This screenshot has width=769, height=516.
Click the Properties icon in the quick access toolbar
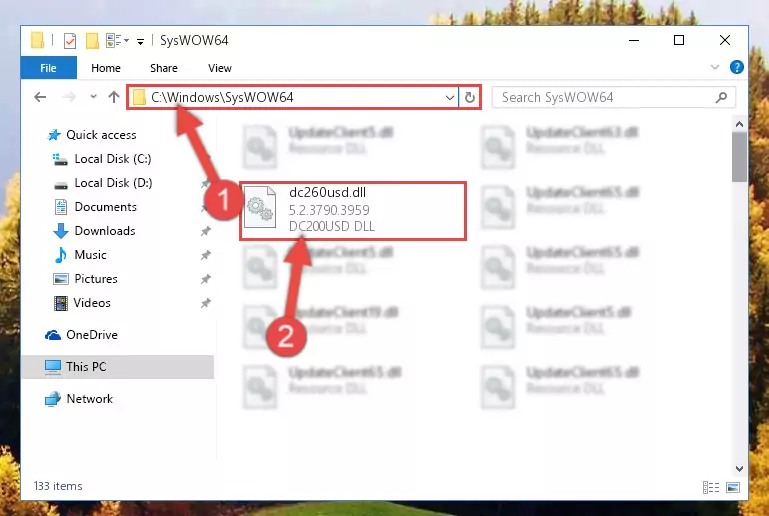pyautogui.click(x=70, y=40)
